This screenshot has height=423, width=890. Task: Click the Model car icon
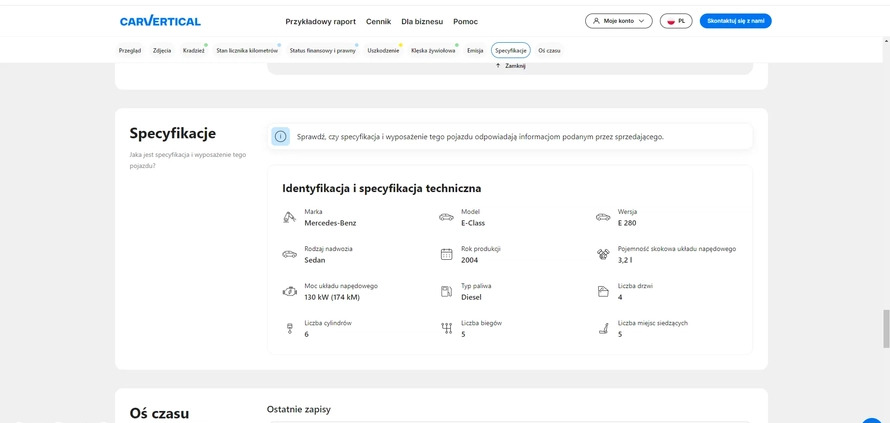tap(446, 217)
